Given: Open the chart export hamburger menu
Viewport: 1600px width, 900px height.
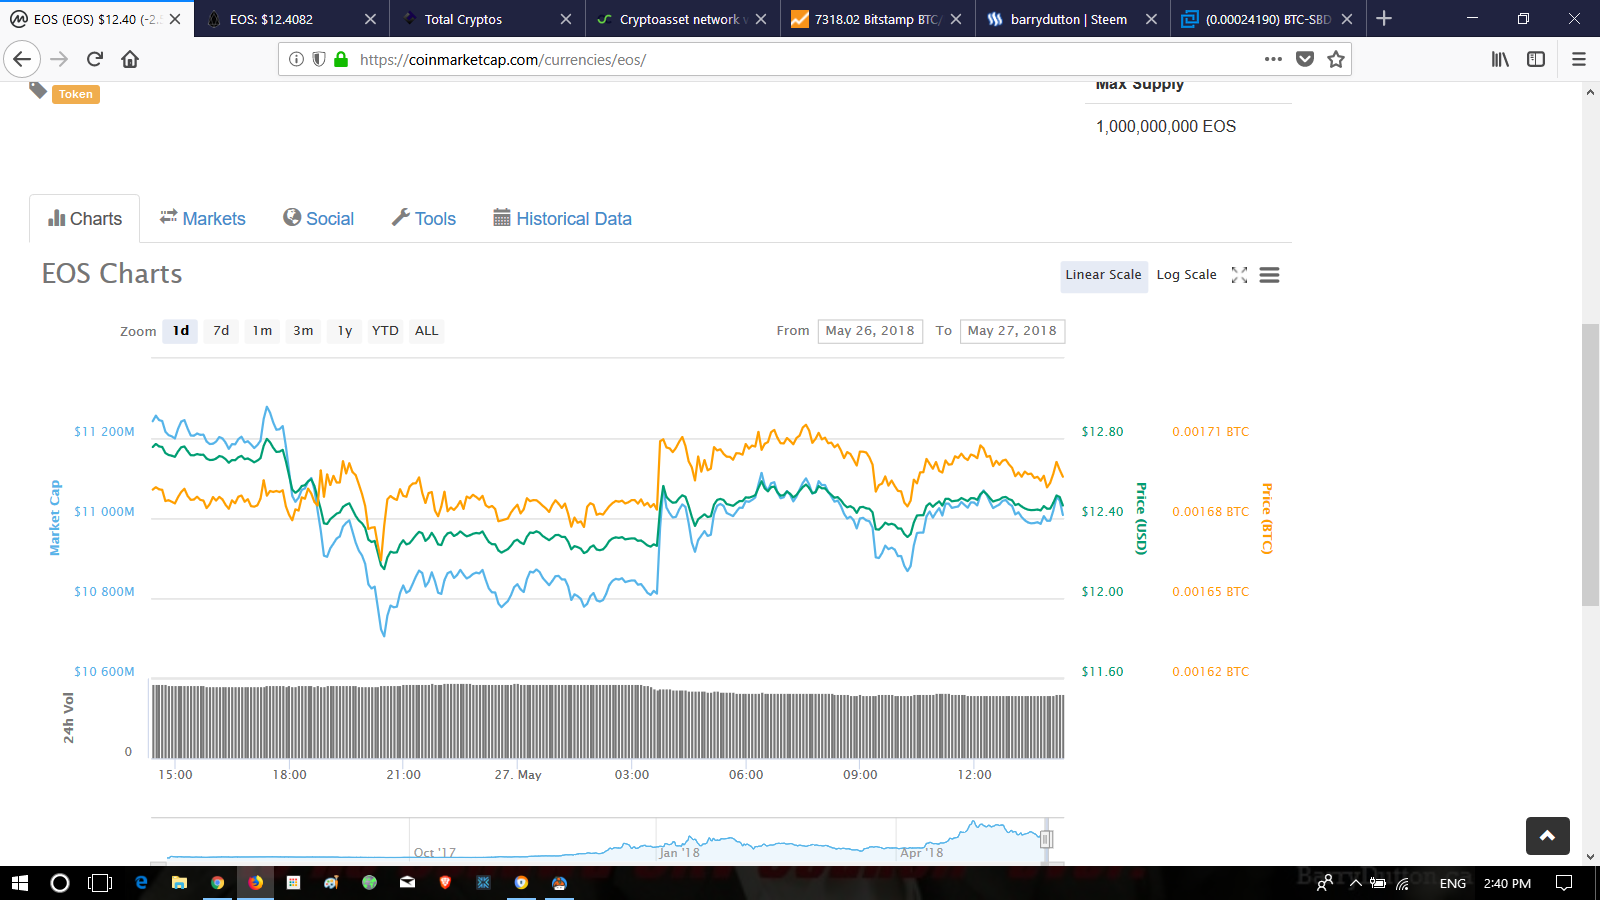Looking at the screenshot, I should (x=1269, y=275).
